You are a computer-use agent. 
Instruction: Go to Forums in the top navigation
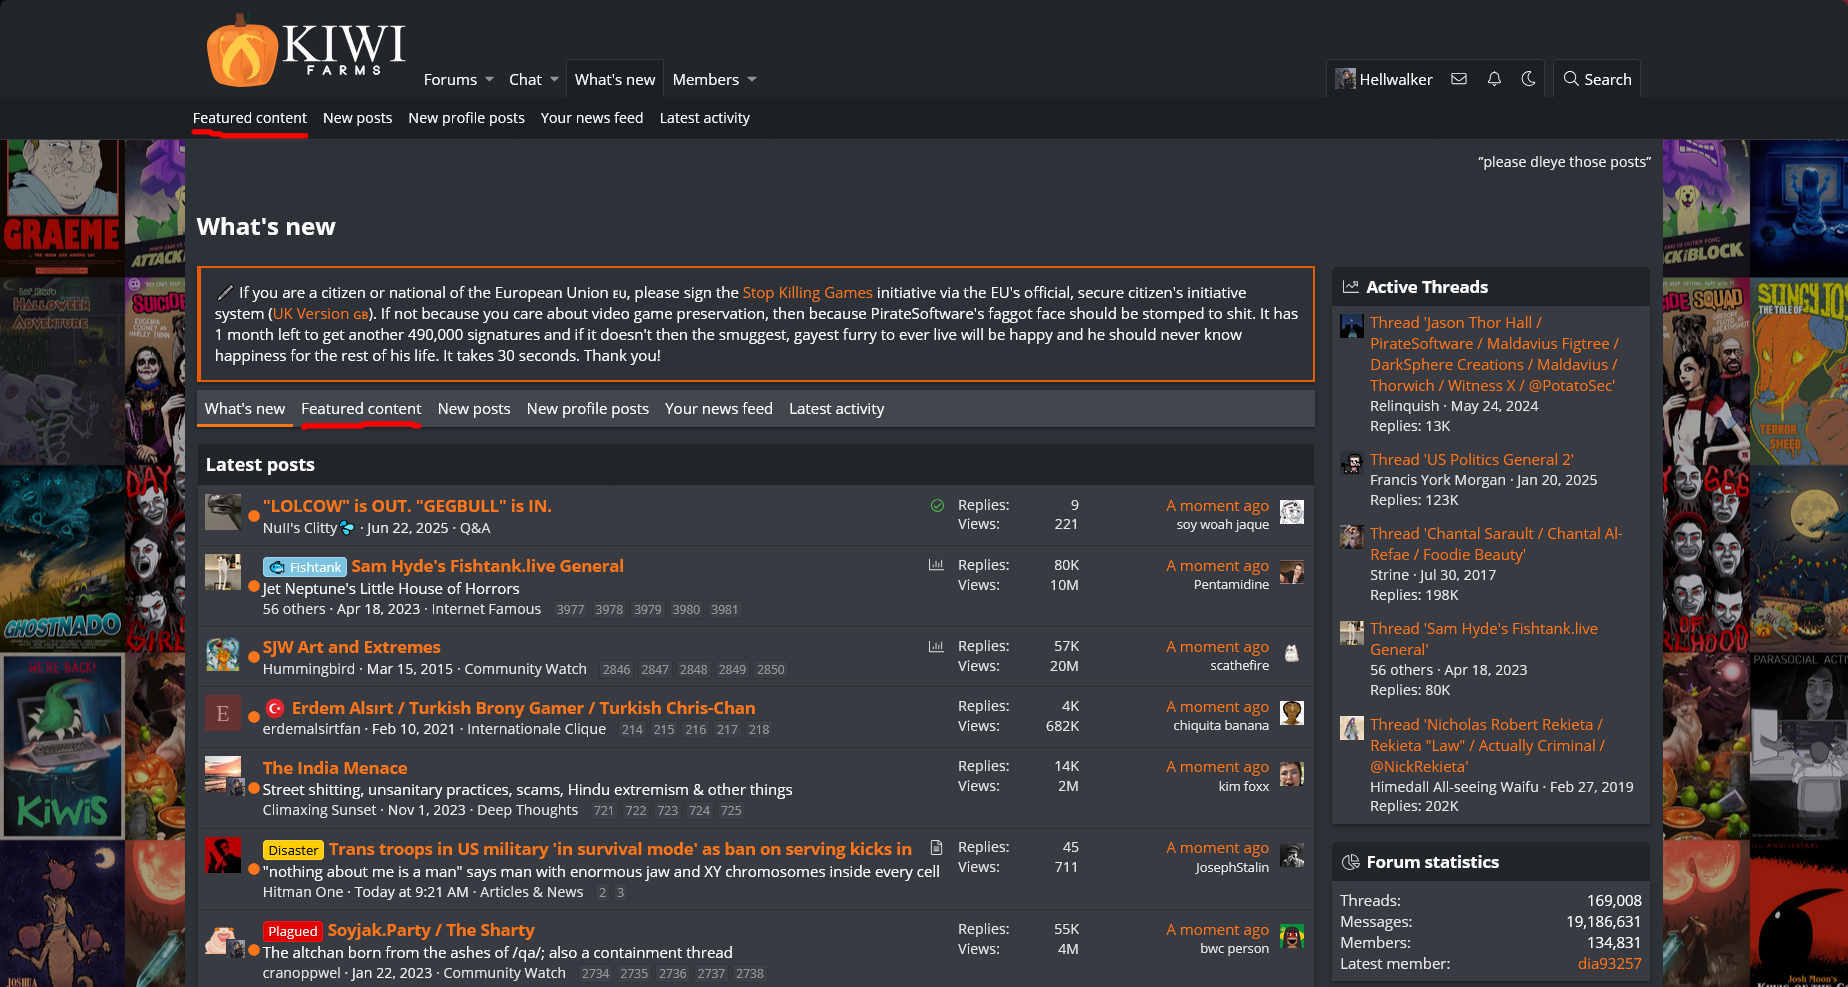(x=450, y=79)
